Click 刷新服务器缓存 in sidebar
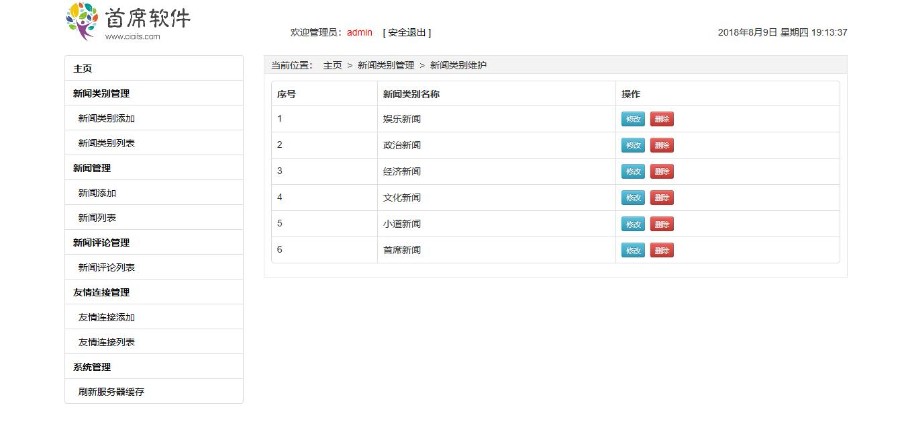Viewport: 900px width, 426px height. pyautogui.click(x=154, y=392)
